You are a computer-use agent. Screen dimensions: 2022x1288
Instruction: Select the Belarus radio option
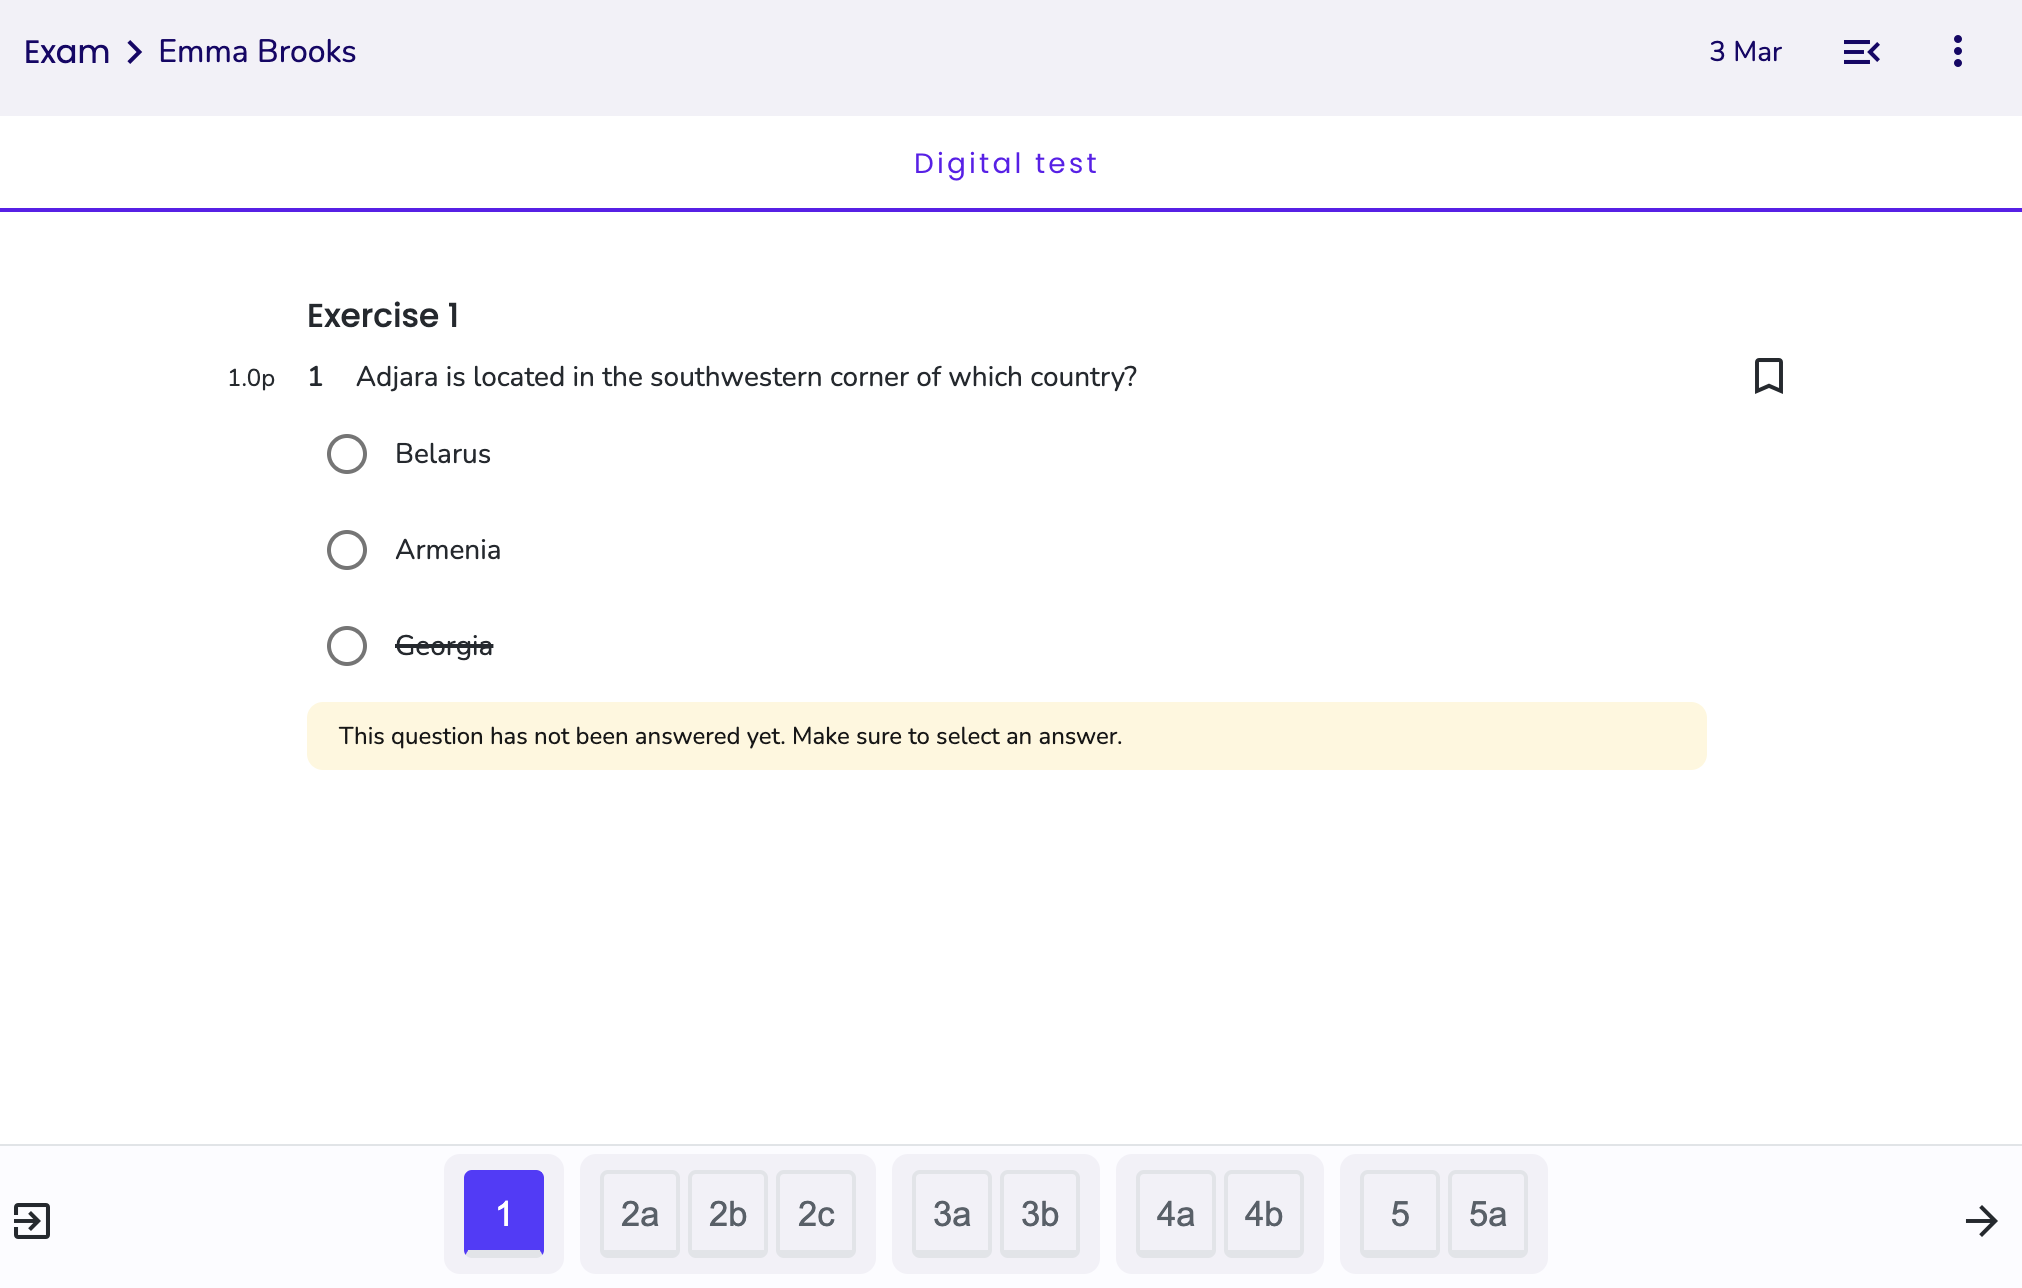pyautogui.click(x=347, y=454)
